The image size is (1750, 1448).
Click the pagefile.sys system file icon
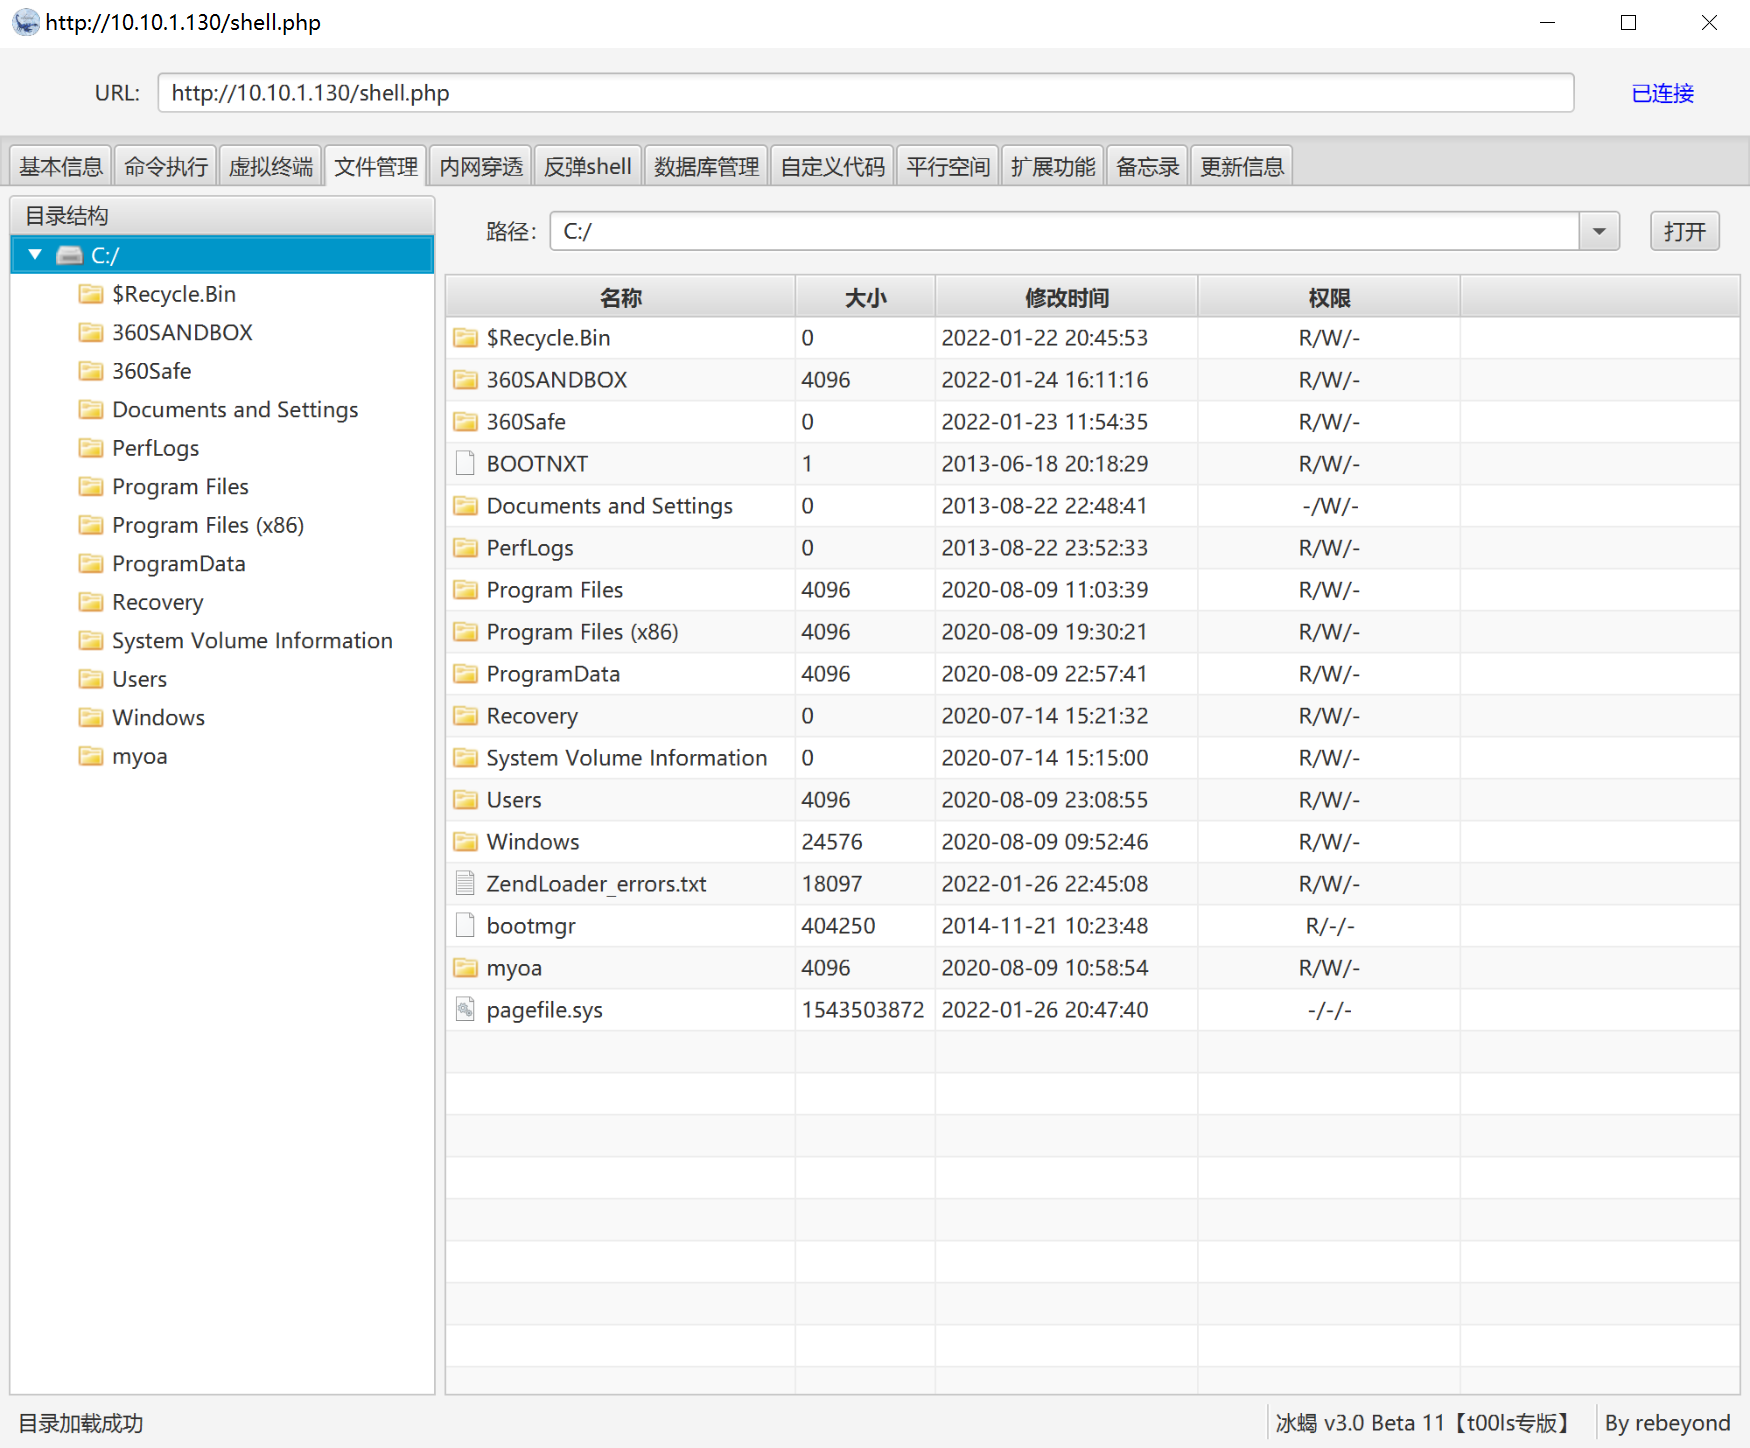(465, 1009)
